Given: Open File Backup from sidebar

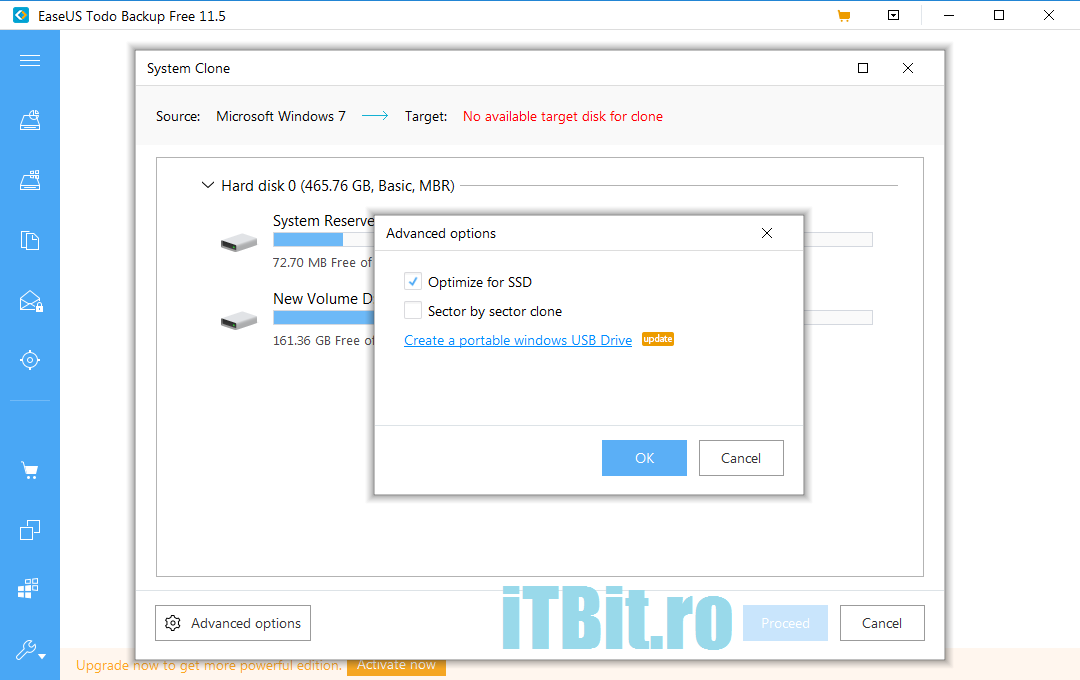Looking at the screenshot, I should pos(30,241).
